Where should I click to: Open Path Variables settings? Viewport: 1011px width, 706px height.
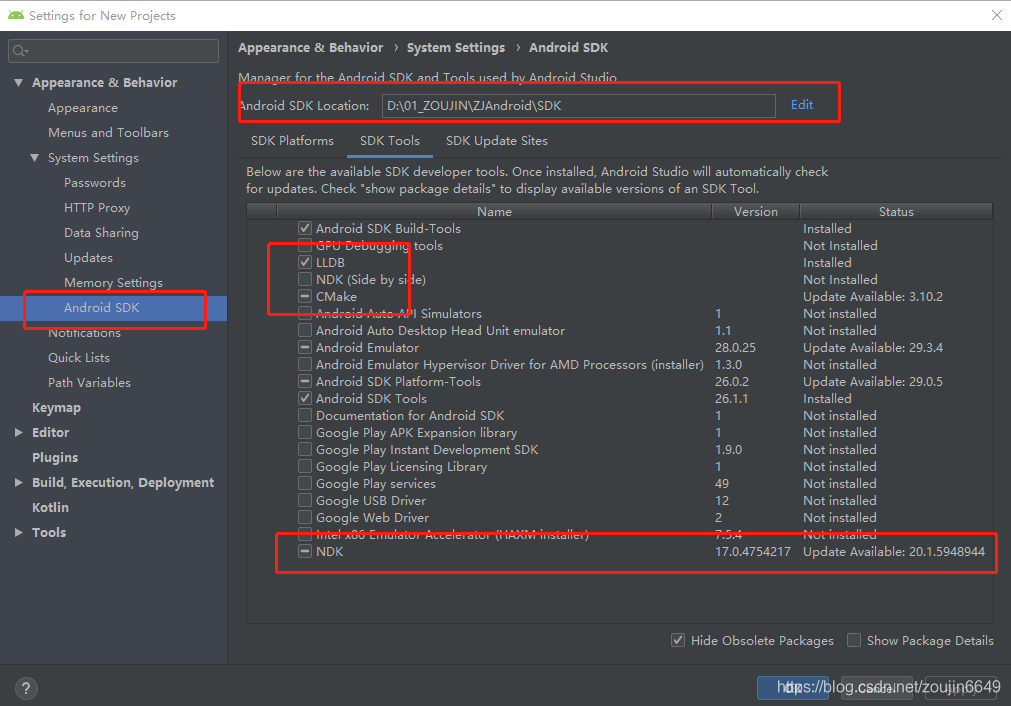coord(89,383)
